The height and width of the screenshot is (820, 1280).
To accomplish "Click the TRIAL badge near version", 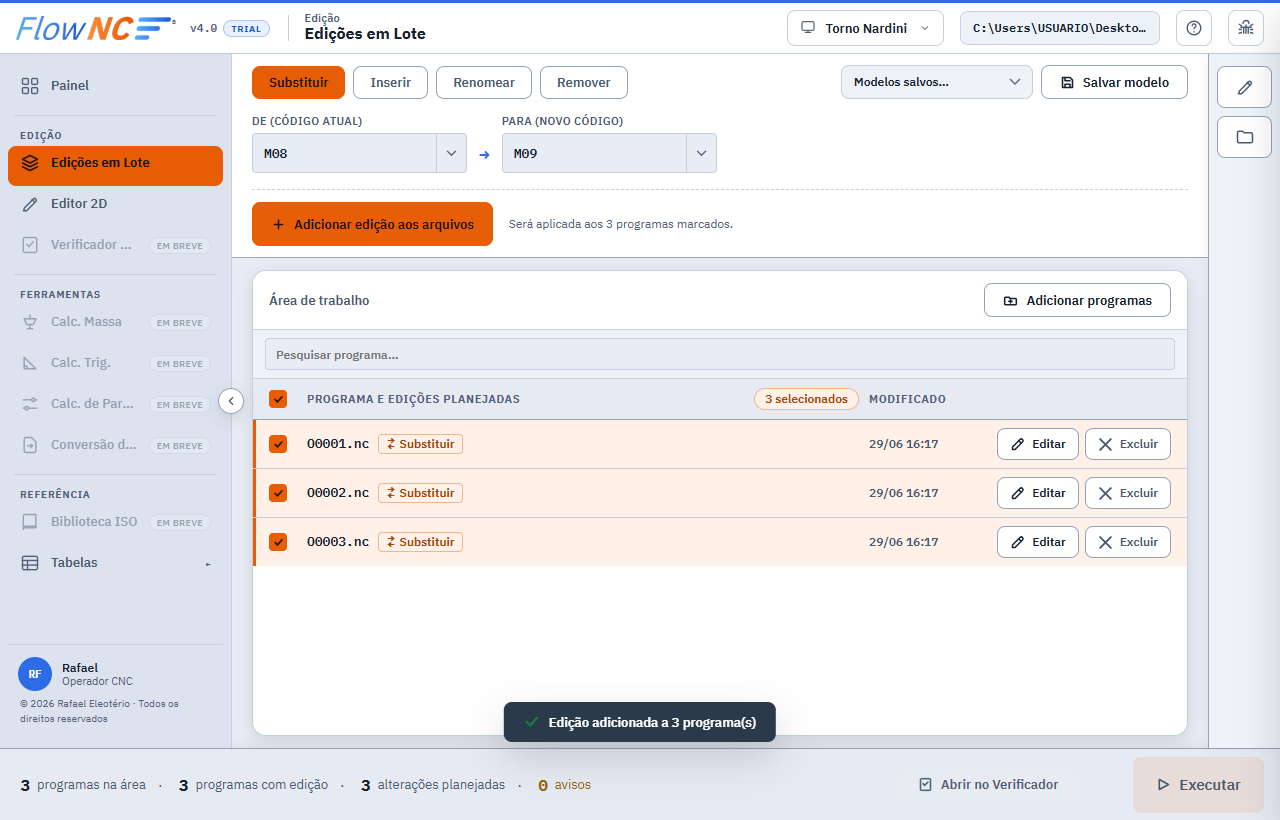I will [x=246, y=29].
